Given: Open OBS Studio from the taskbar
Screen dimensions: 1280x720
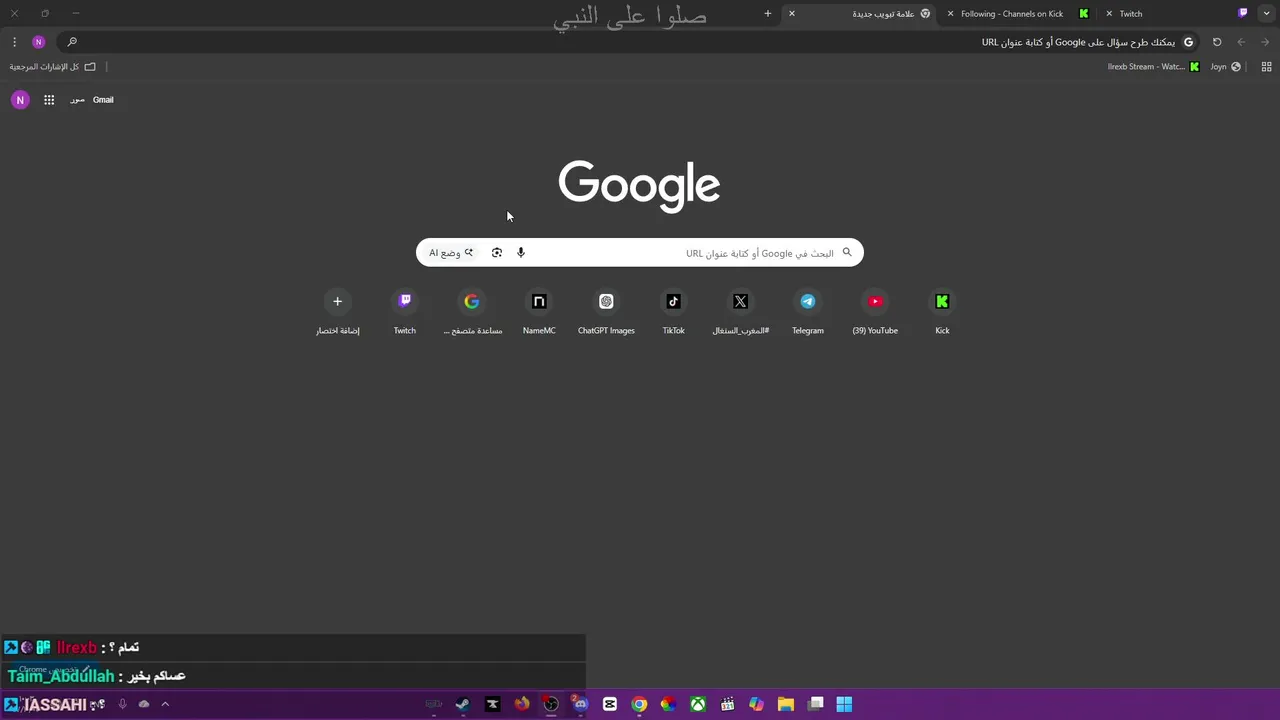Looking at the screenshot, I should pos(551,704).
